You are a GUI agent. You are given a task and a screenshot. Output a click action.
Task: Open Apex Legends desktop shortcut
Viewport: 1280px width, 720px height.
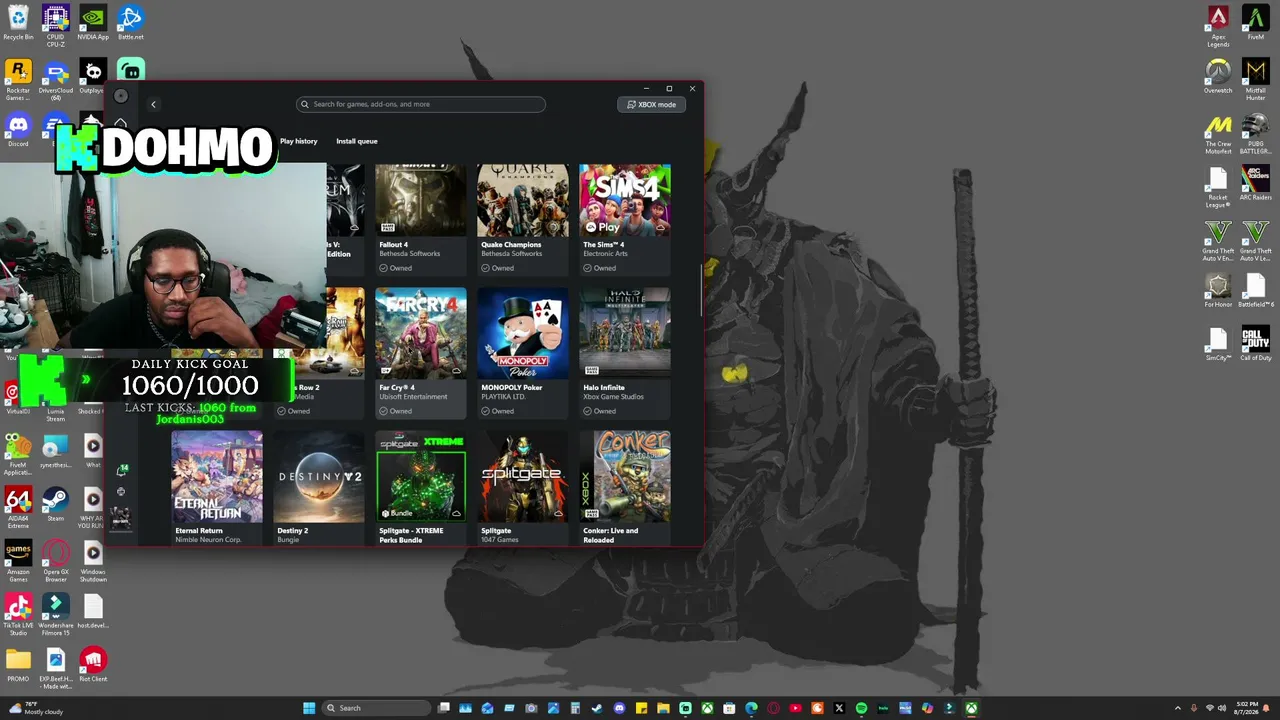(1218, 26)
